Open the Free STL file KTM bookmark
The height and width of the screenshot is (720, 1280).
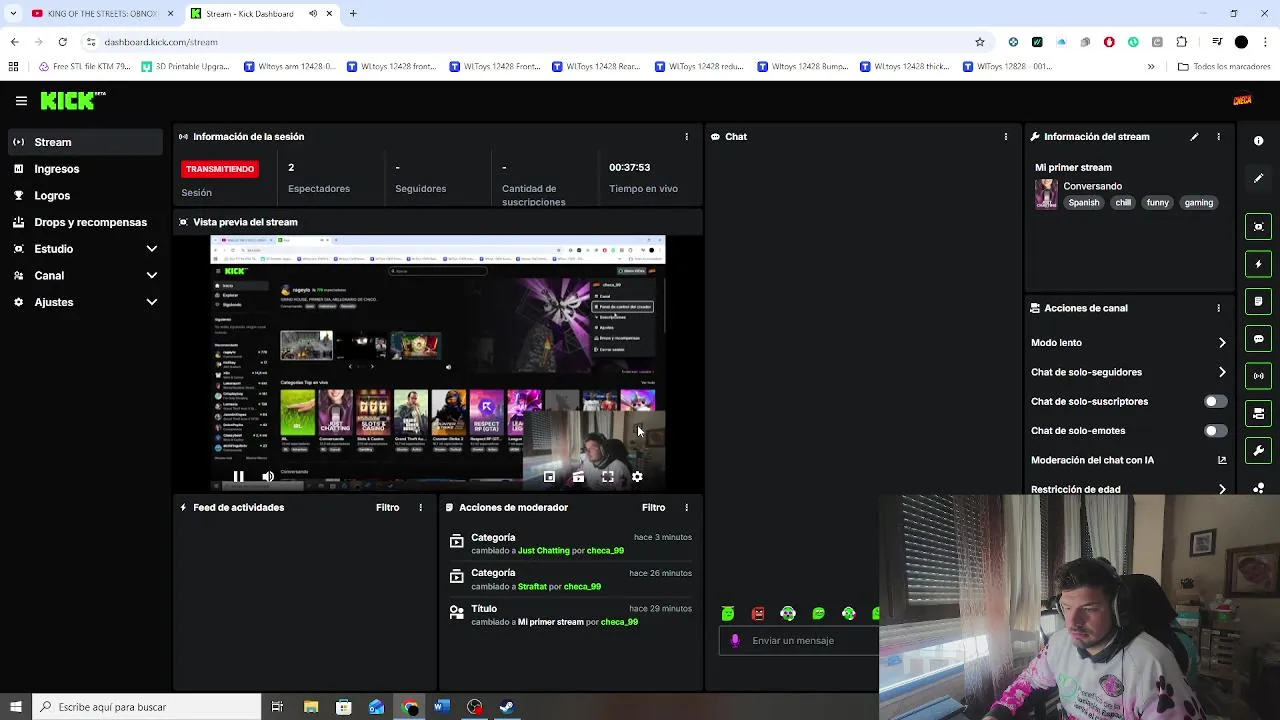coord(86,67)
